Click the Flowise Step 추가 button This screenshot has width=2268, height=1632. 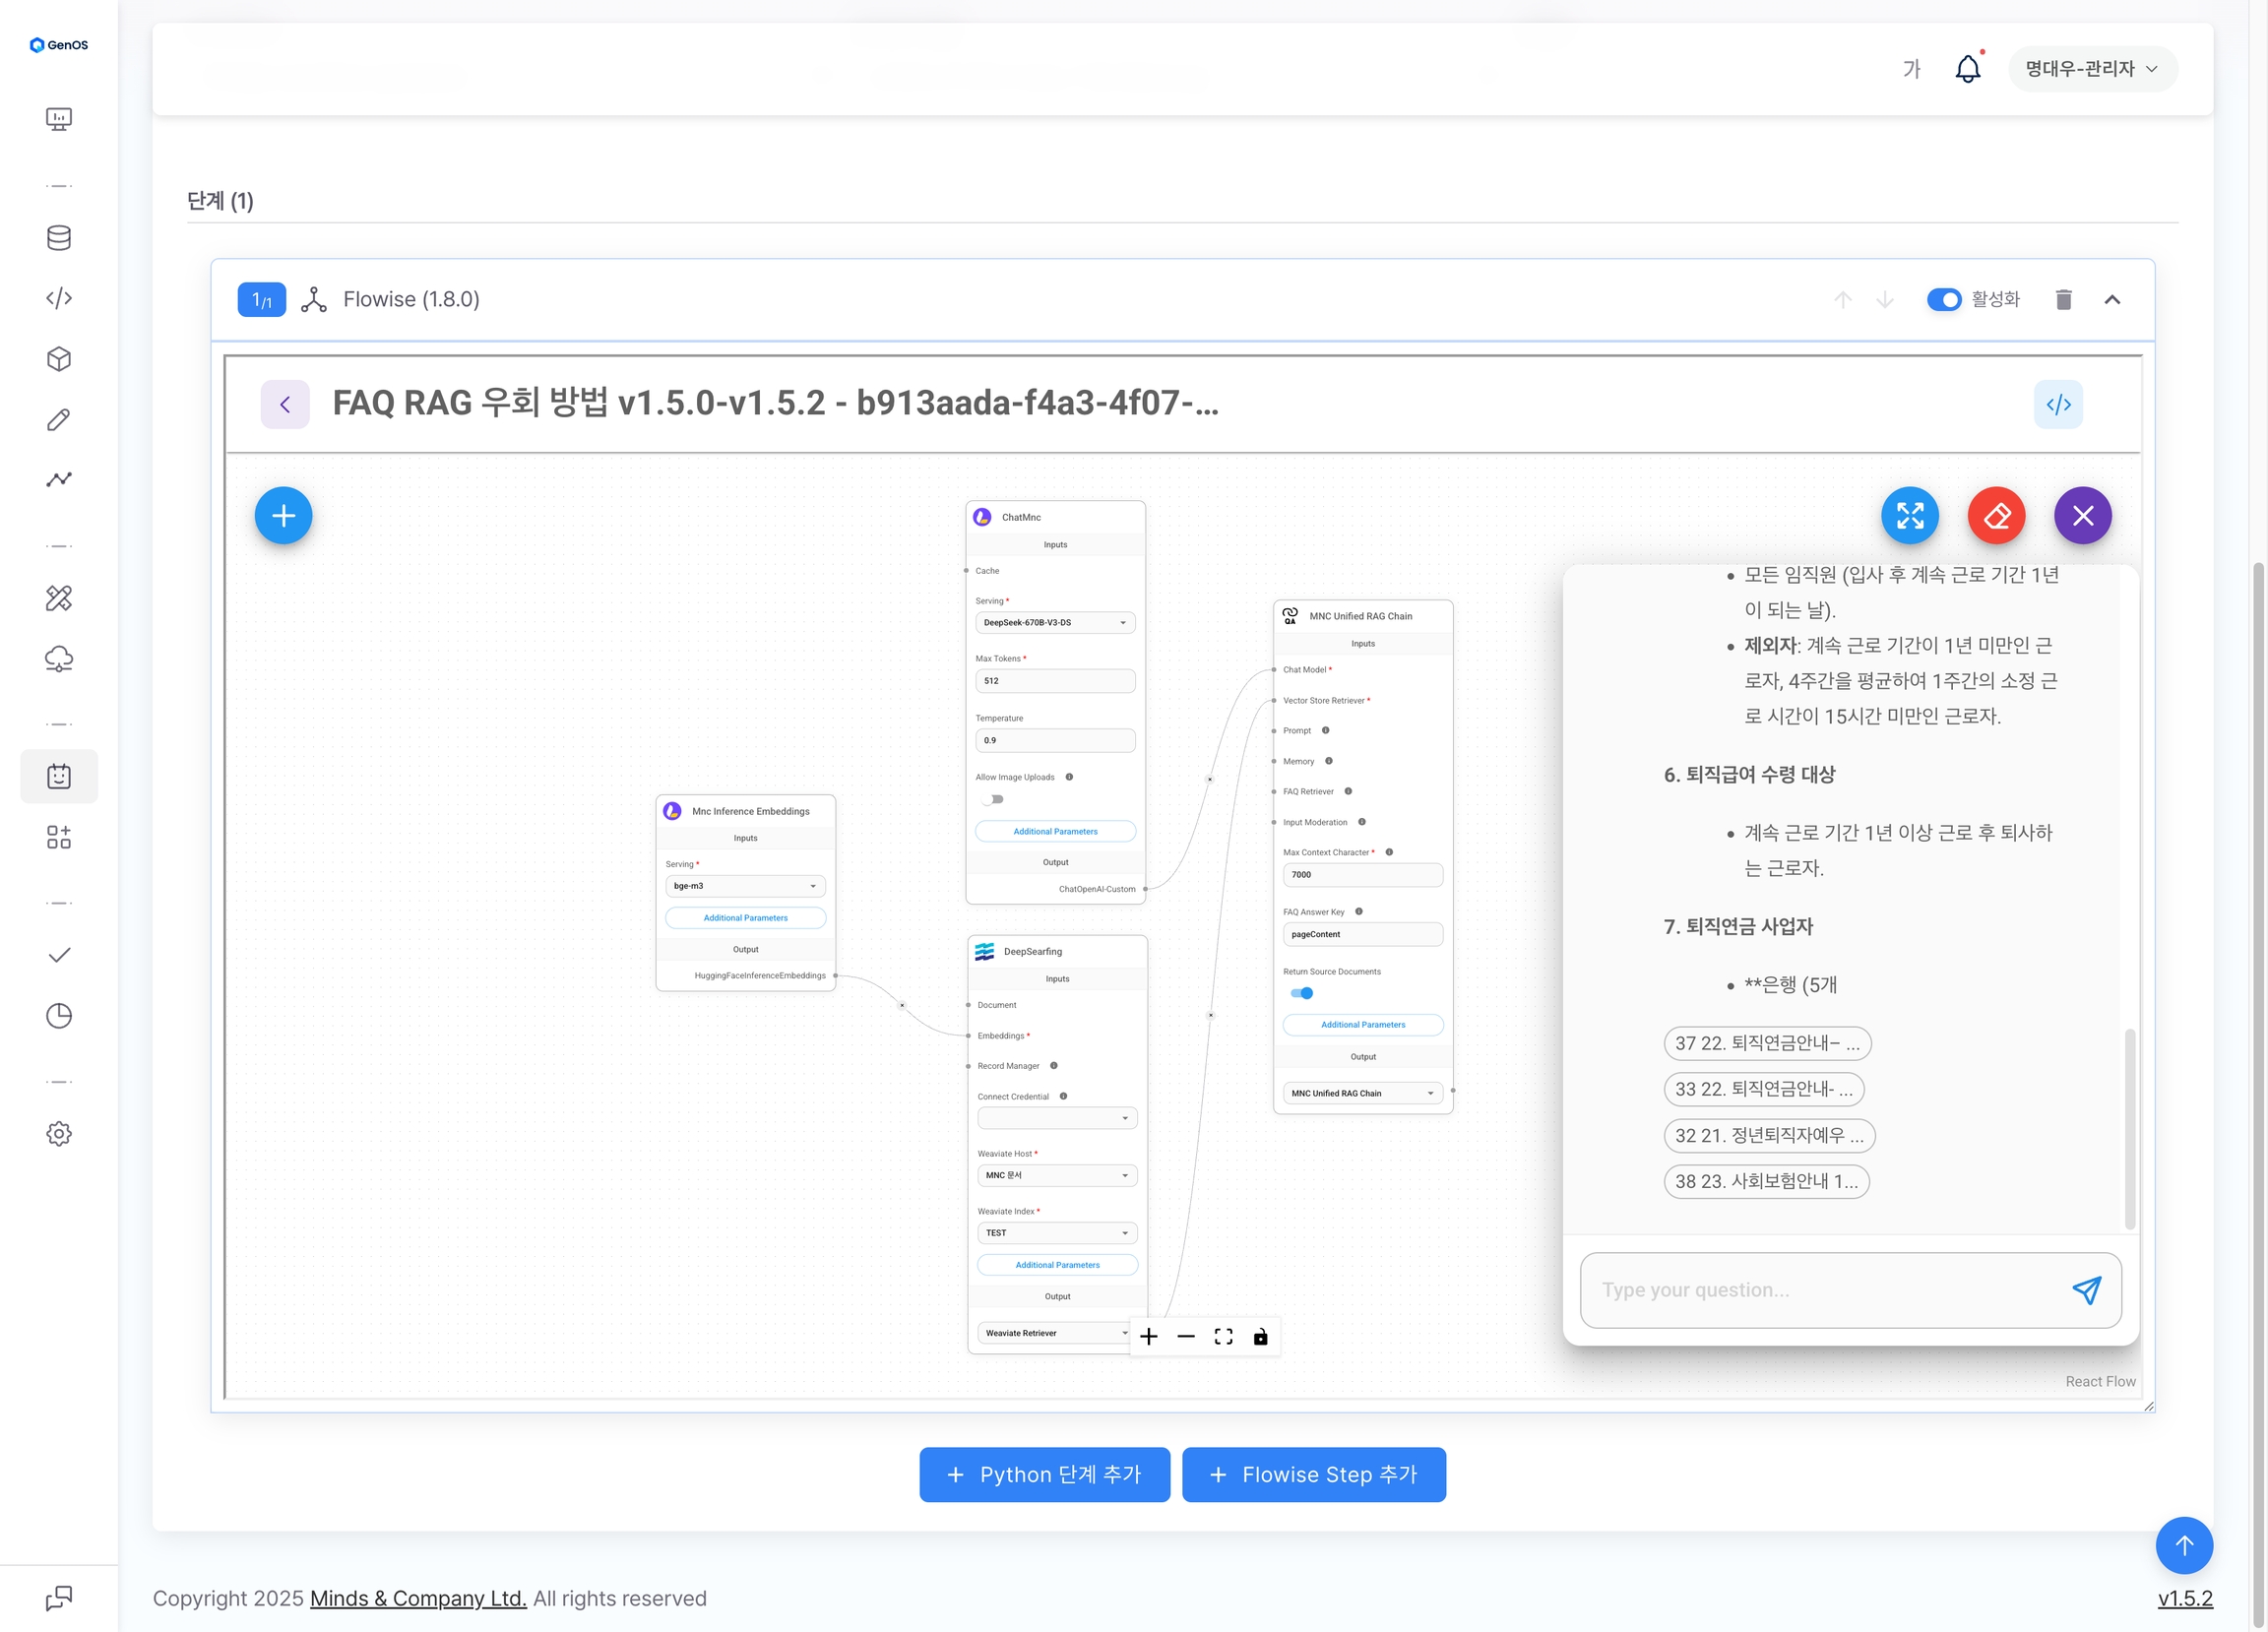tap(1313, 1475)
